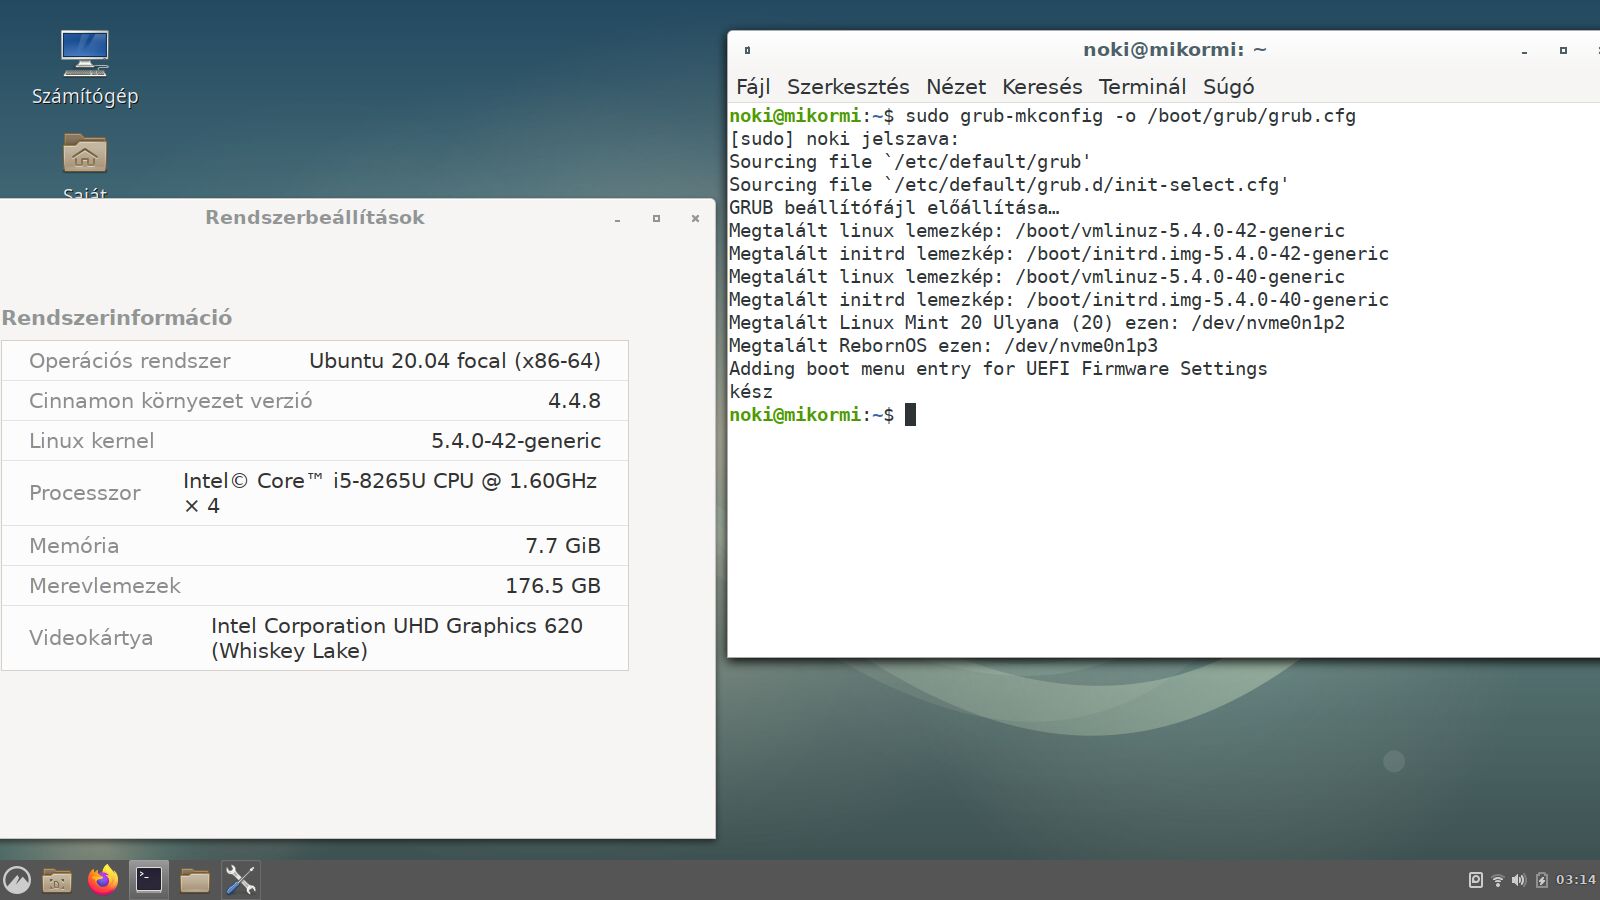
Task: Click the 'kész' output line
Action: [x=751, y=392]
